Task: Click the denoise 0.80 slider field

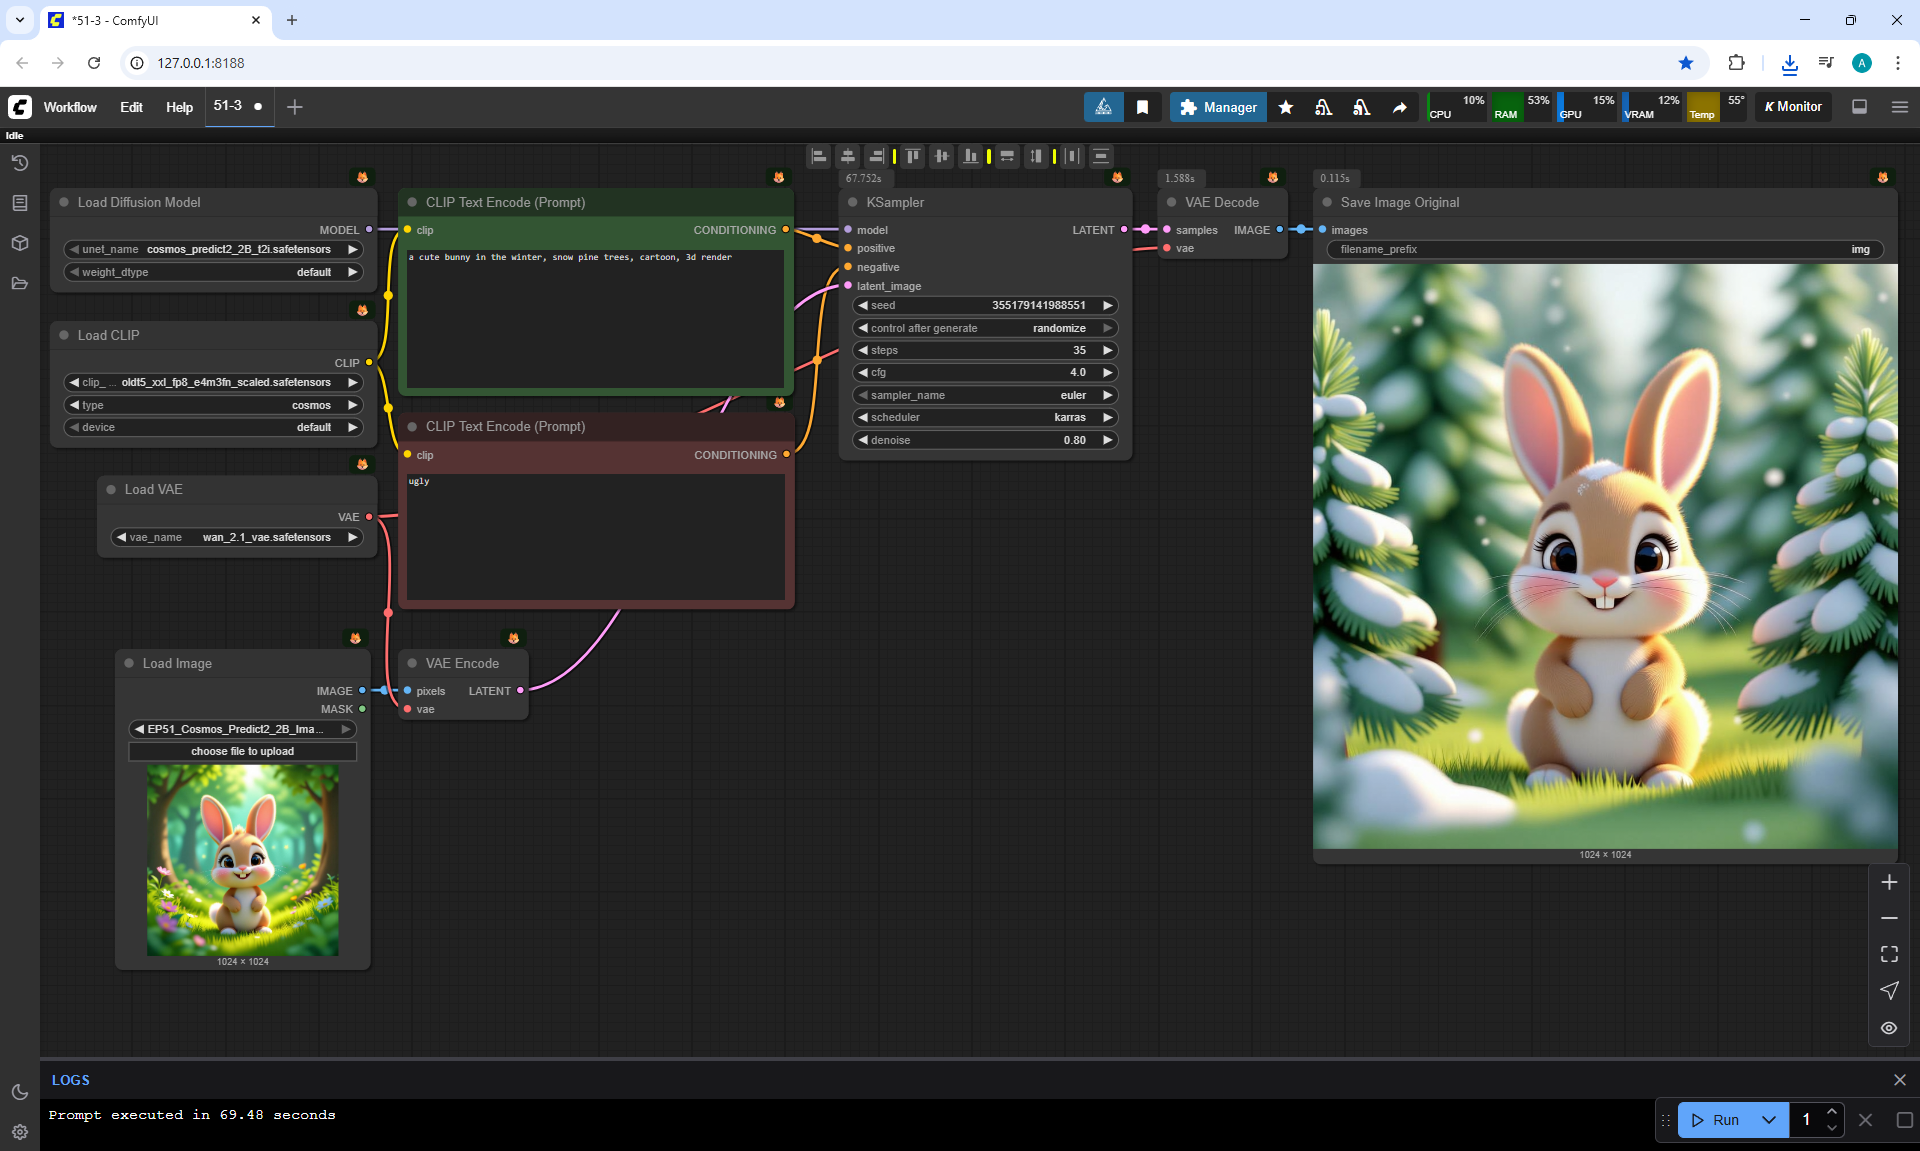Action: pos(985,440)
